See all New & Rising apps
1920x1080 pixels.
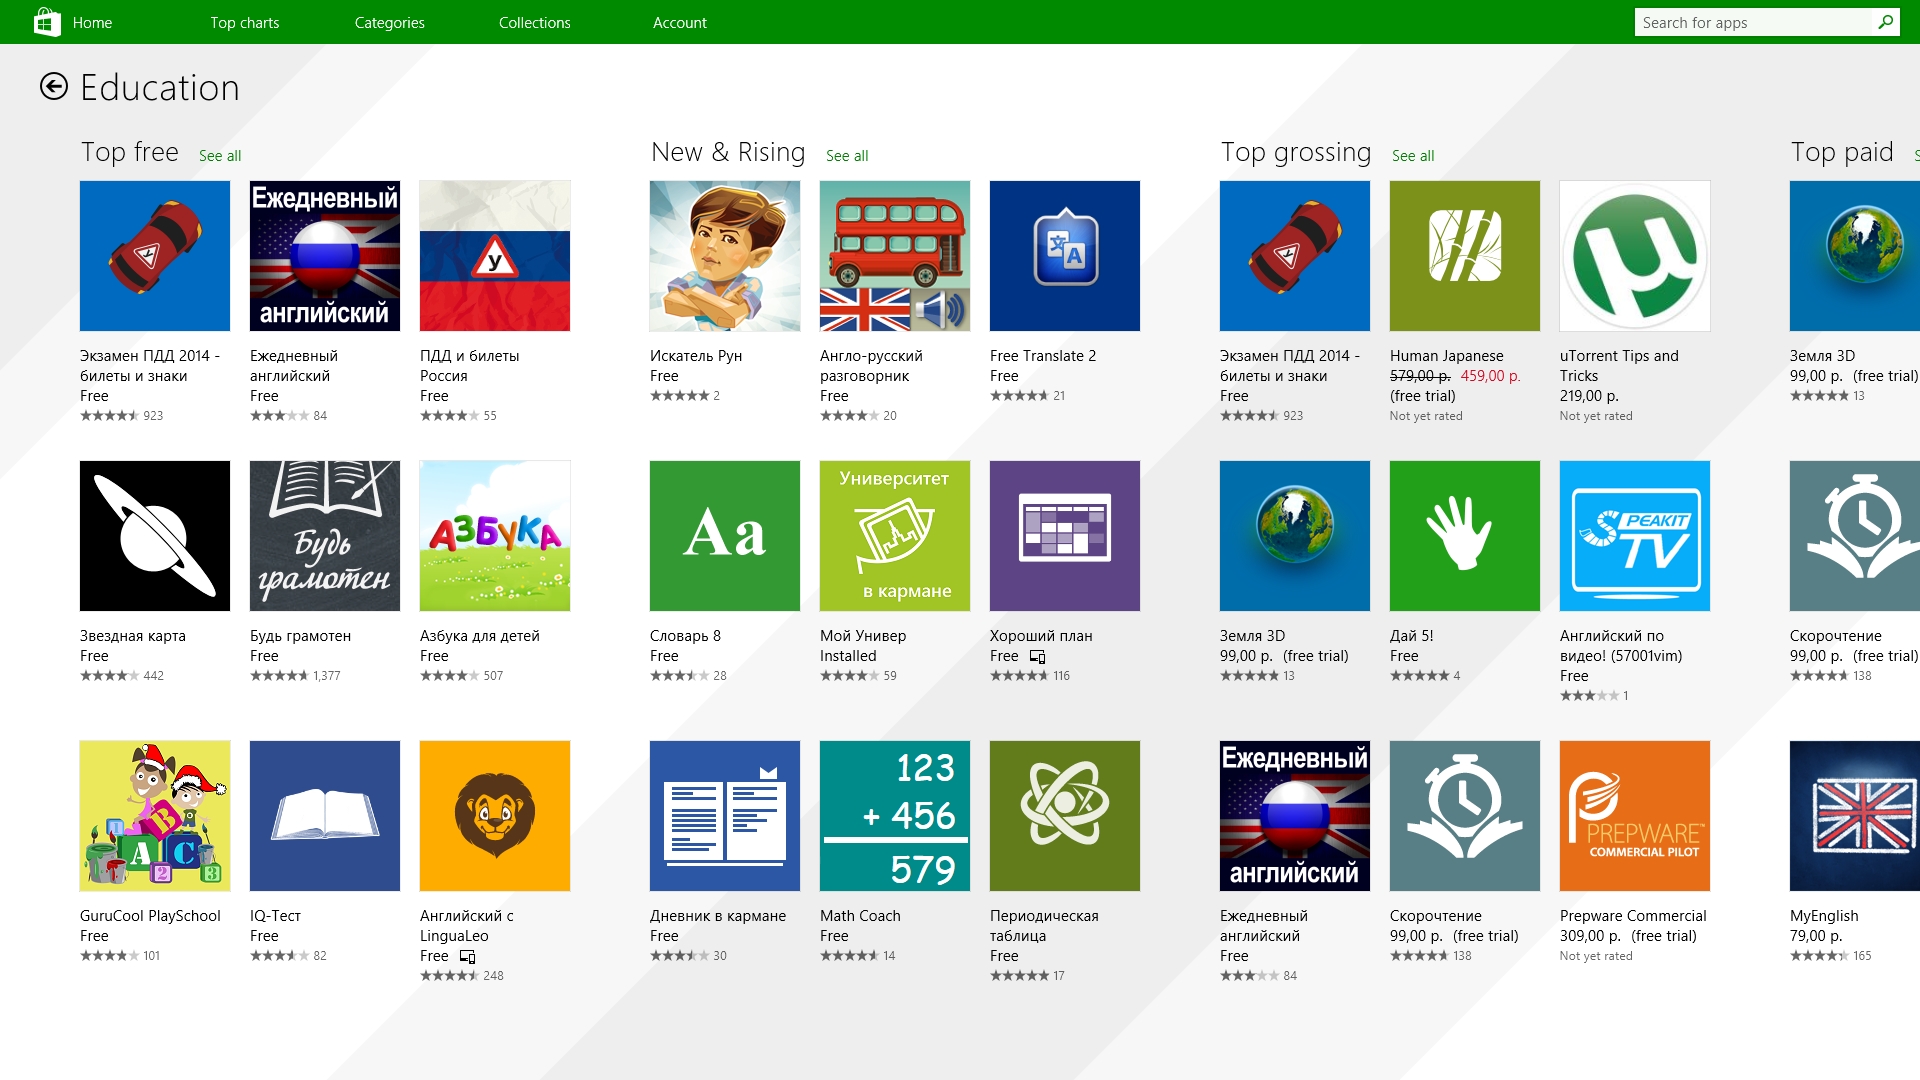click(x=847, y=156)
